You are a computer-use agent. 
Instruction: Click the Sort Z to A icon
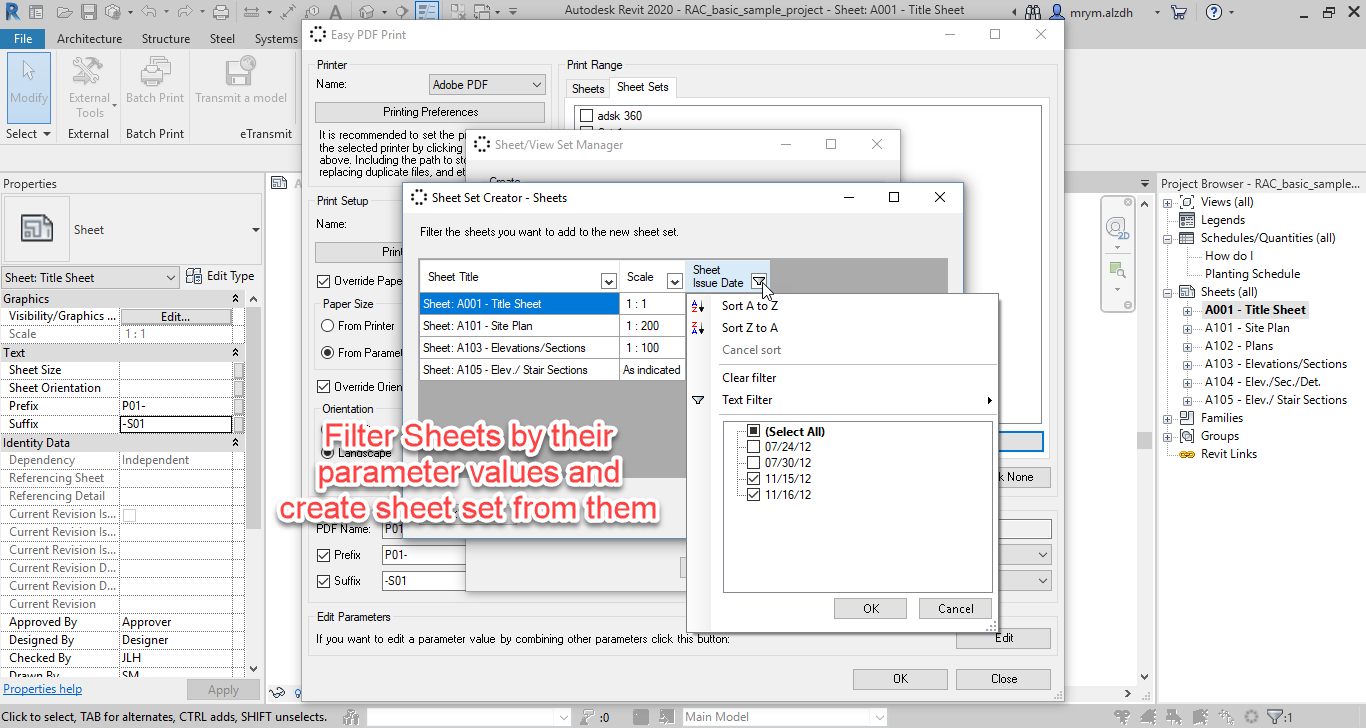(x=698, y=328)
